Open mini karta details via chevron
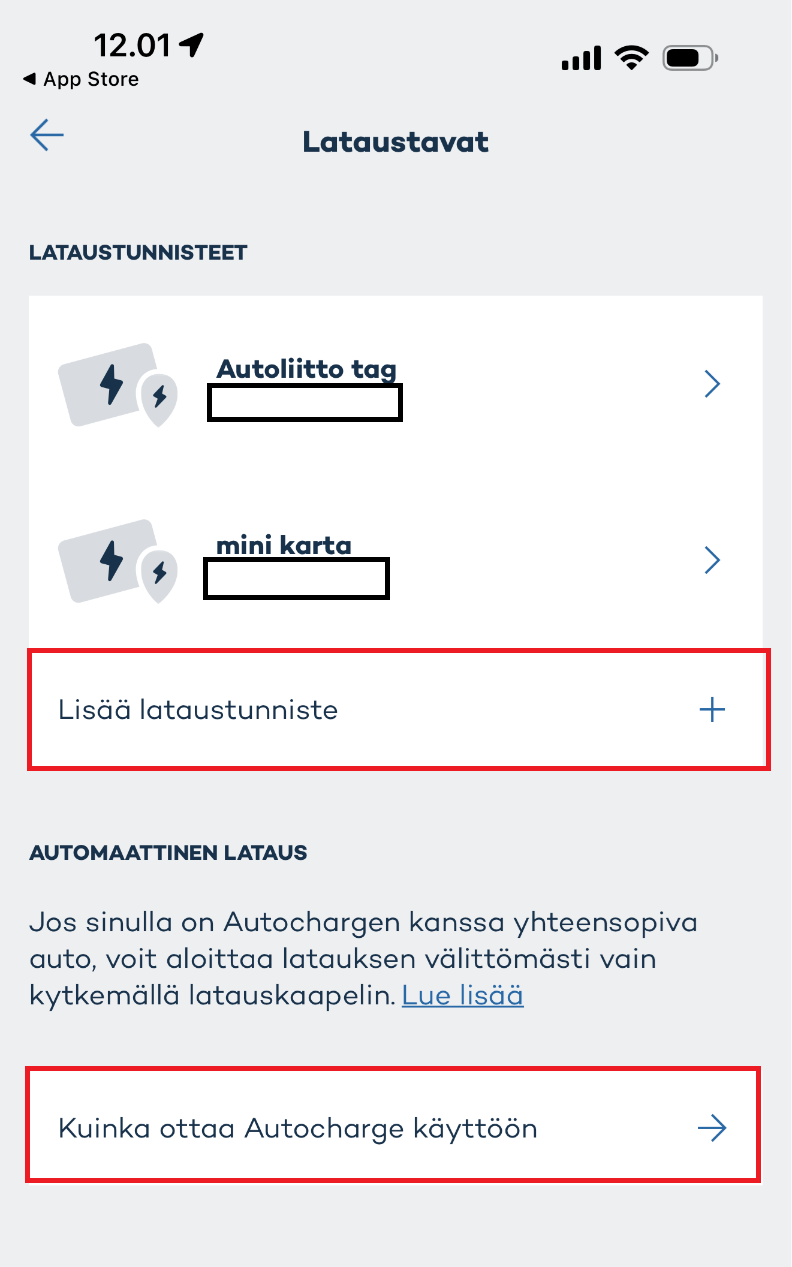The width and height of the screenshot is (792, 1267). pos(712,560)
